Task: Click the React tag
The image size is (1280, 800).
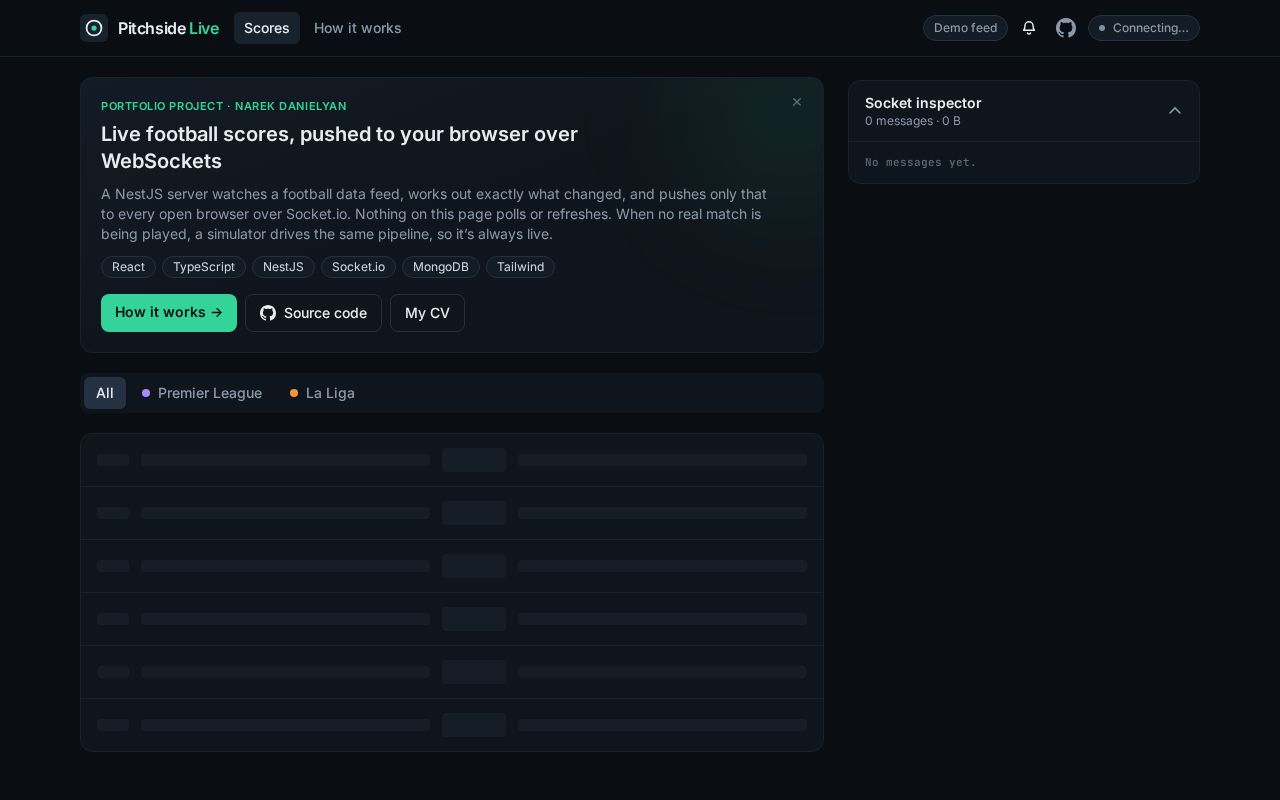Action: 128,267
